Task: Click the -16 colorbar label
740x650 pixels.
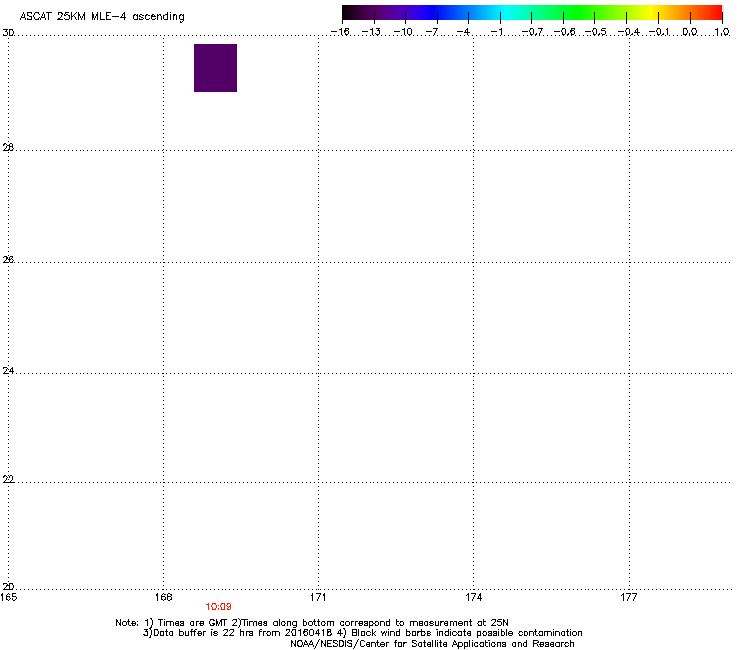Action: tap(340, 32)
